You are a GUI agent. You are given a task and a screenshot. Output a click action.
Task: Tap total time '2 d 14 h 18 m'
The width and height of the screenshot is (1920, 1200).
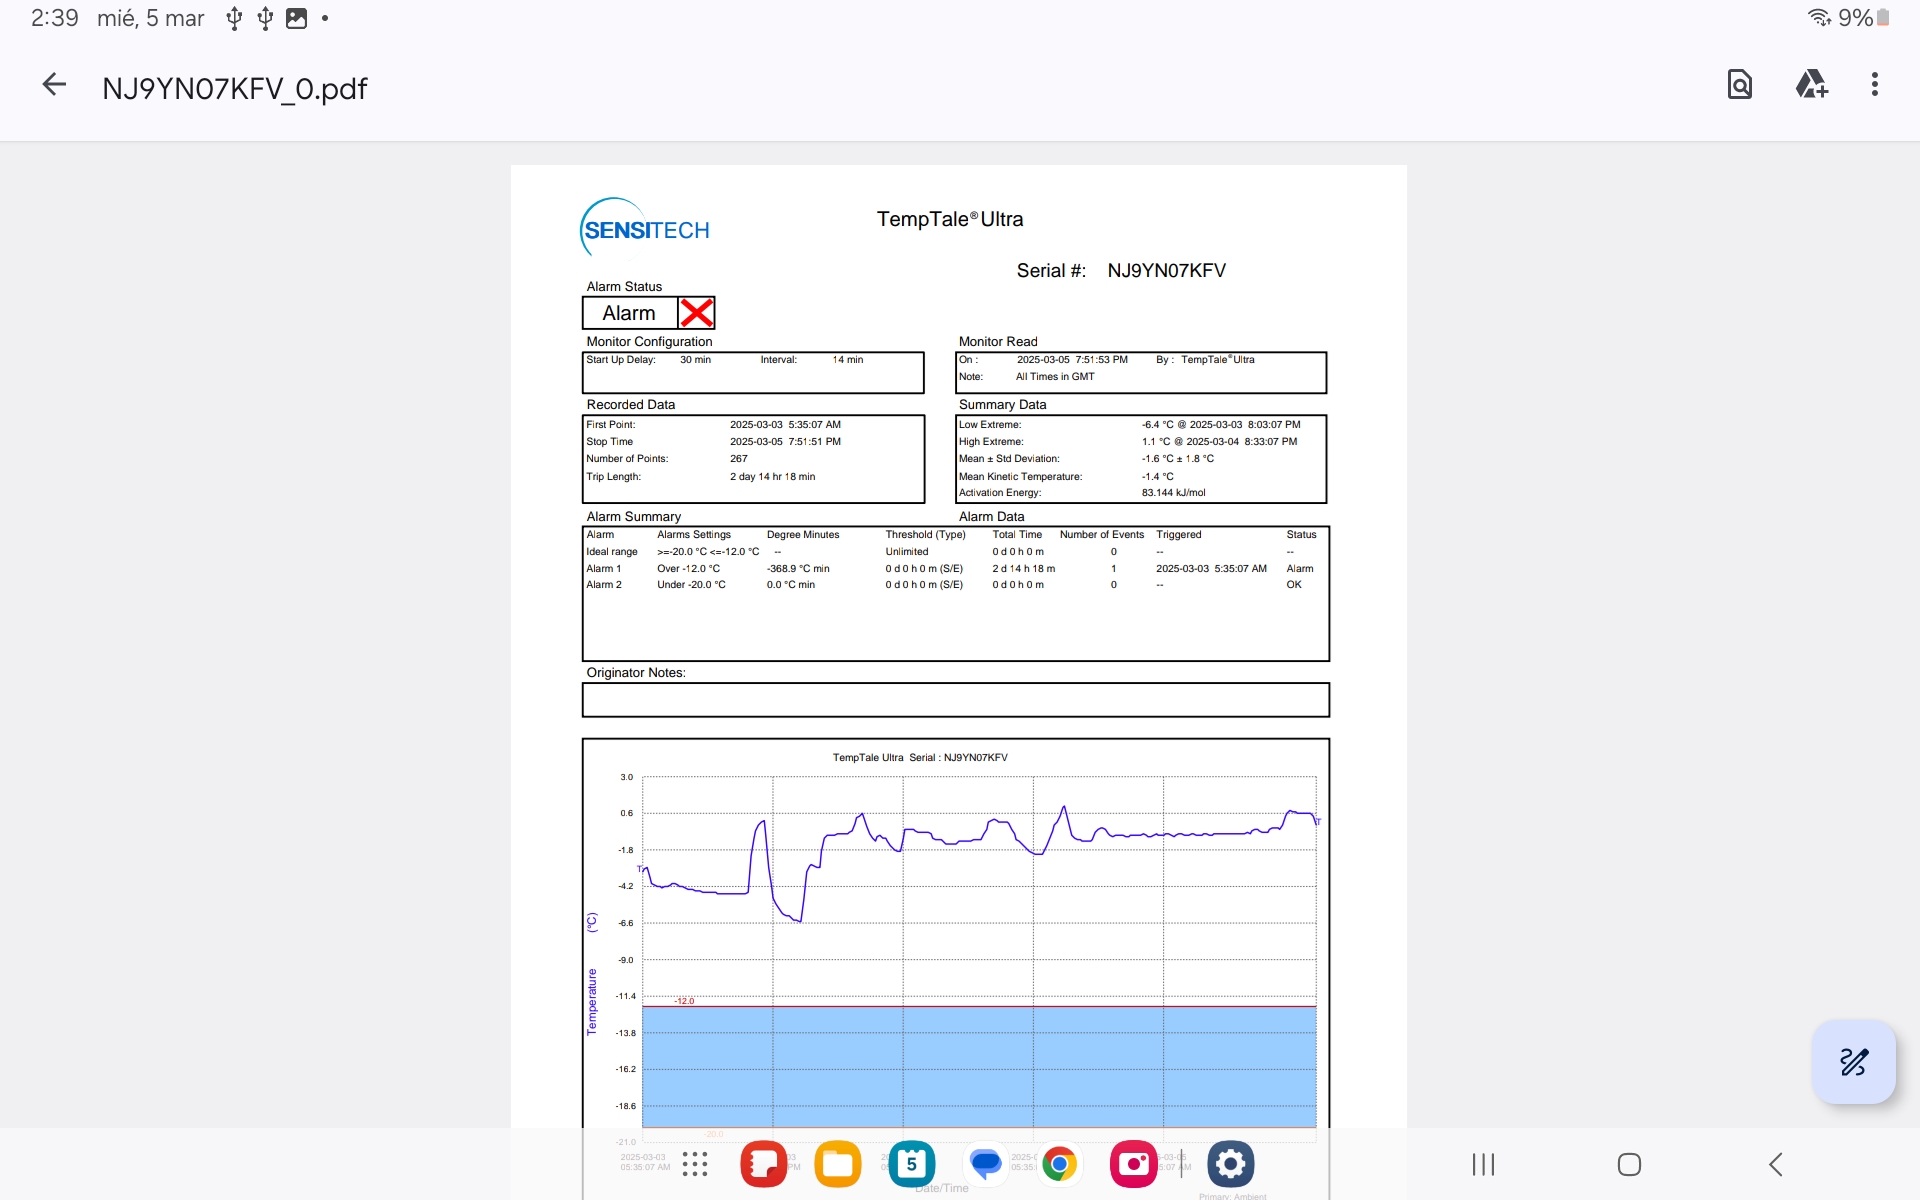point(1023,569)
